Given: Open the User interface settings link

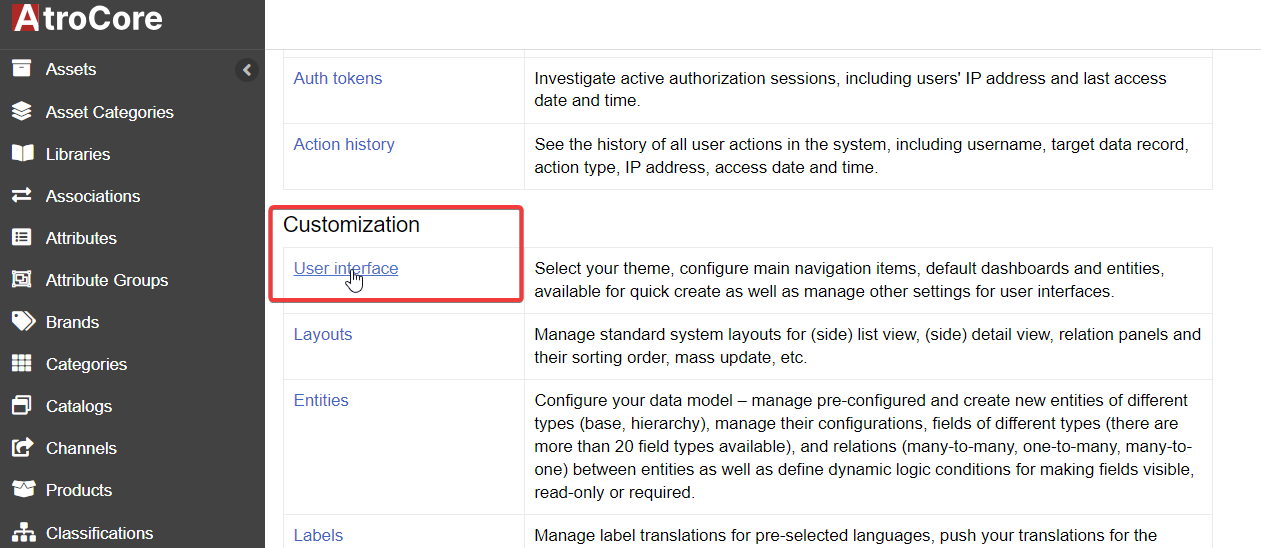Looking at the screenshot, I should pyautogui.click(x=345, y=268).
